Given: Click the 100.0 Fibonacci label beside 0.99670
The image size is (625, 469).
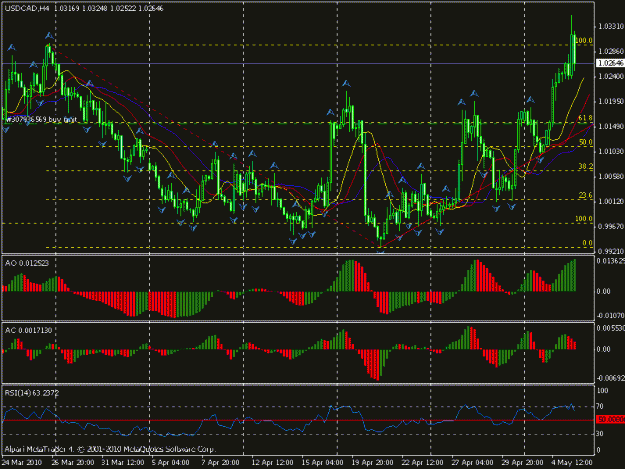Looking at the screenshot, I should [584, 219].
